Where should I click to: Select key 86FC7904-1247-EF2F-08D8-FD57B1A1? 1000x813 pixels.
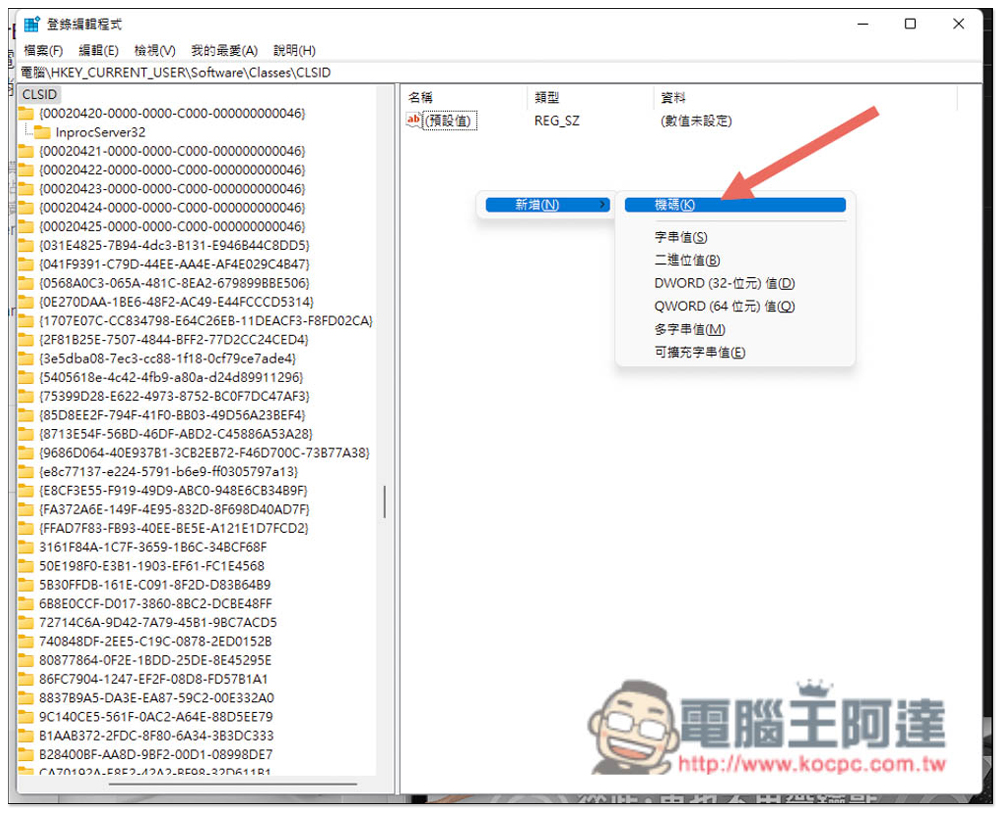coord(154,679)
